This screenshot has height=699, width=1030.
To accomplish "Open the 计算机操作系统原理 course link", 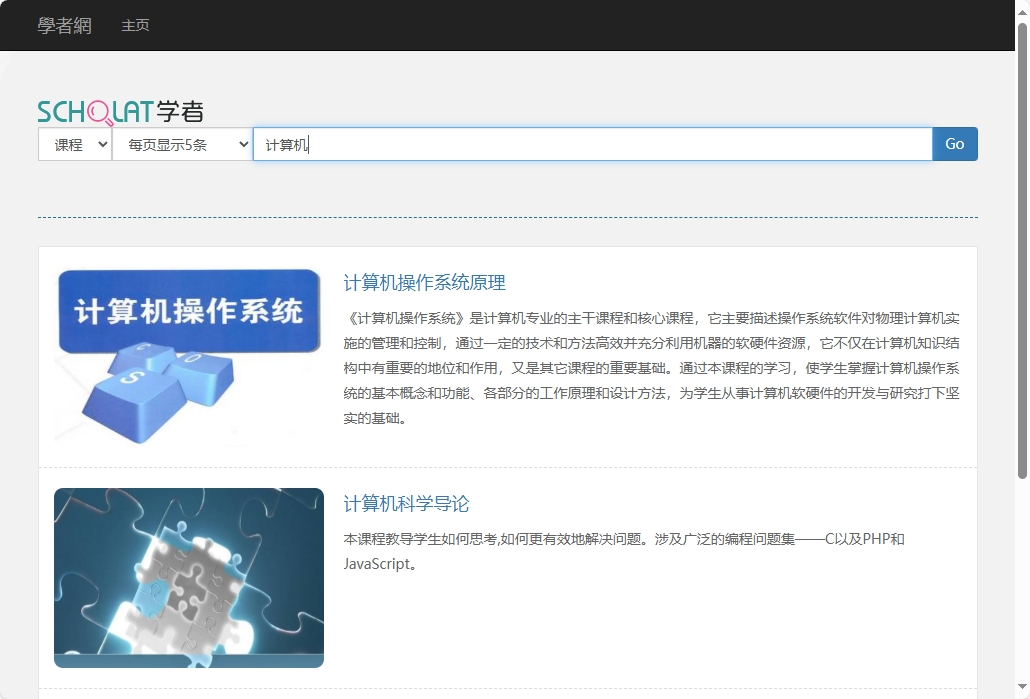I will coord(423,283).
